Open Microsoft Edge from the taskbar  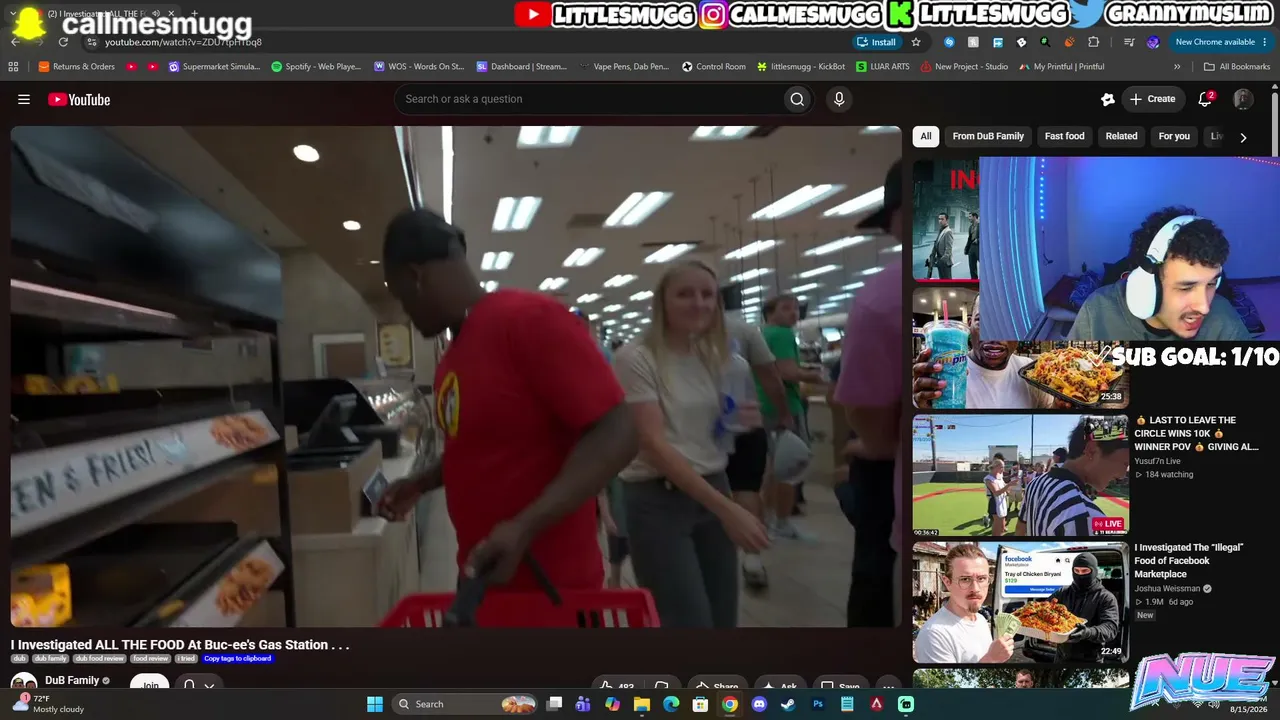point(671,704)
